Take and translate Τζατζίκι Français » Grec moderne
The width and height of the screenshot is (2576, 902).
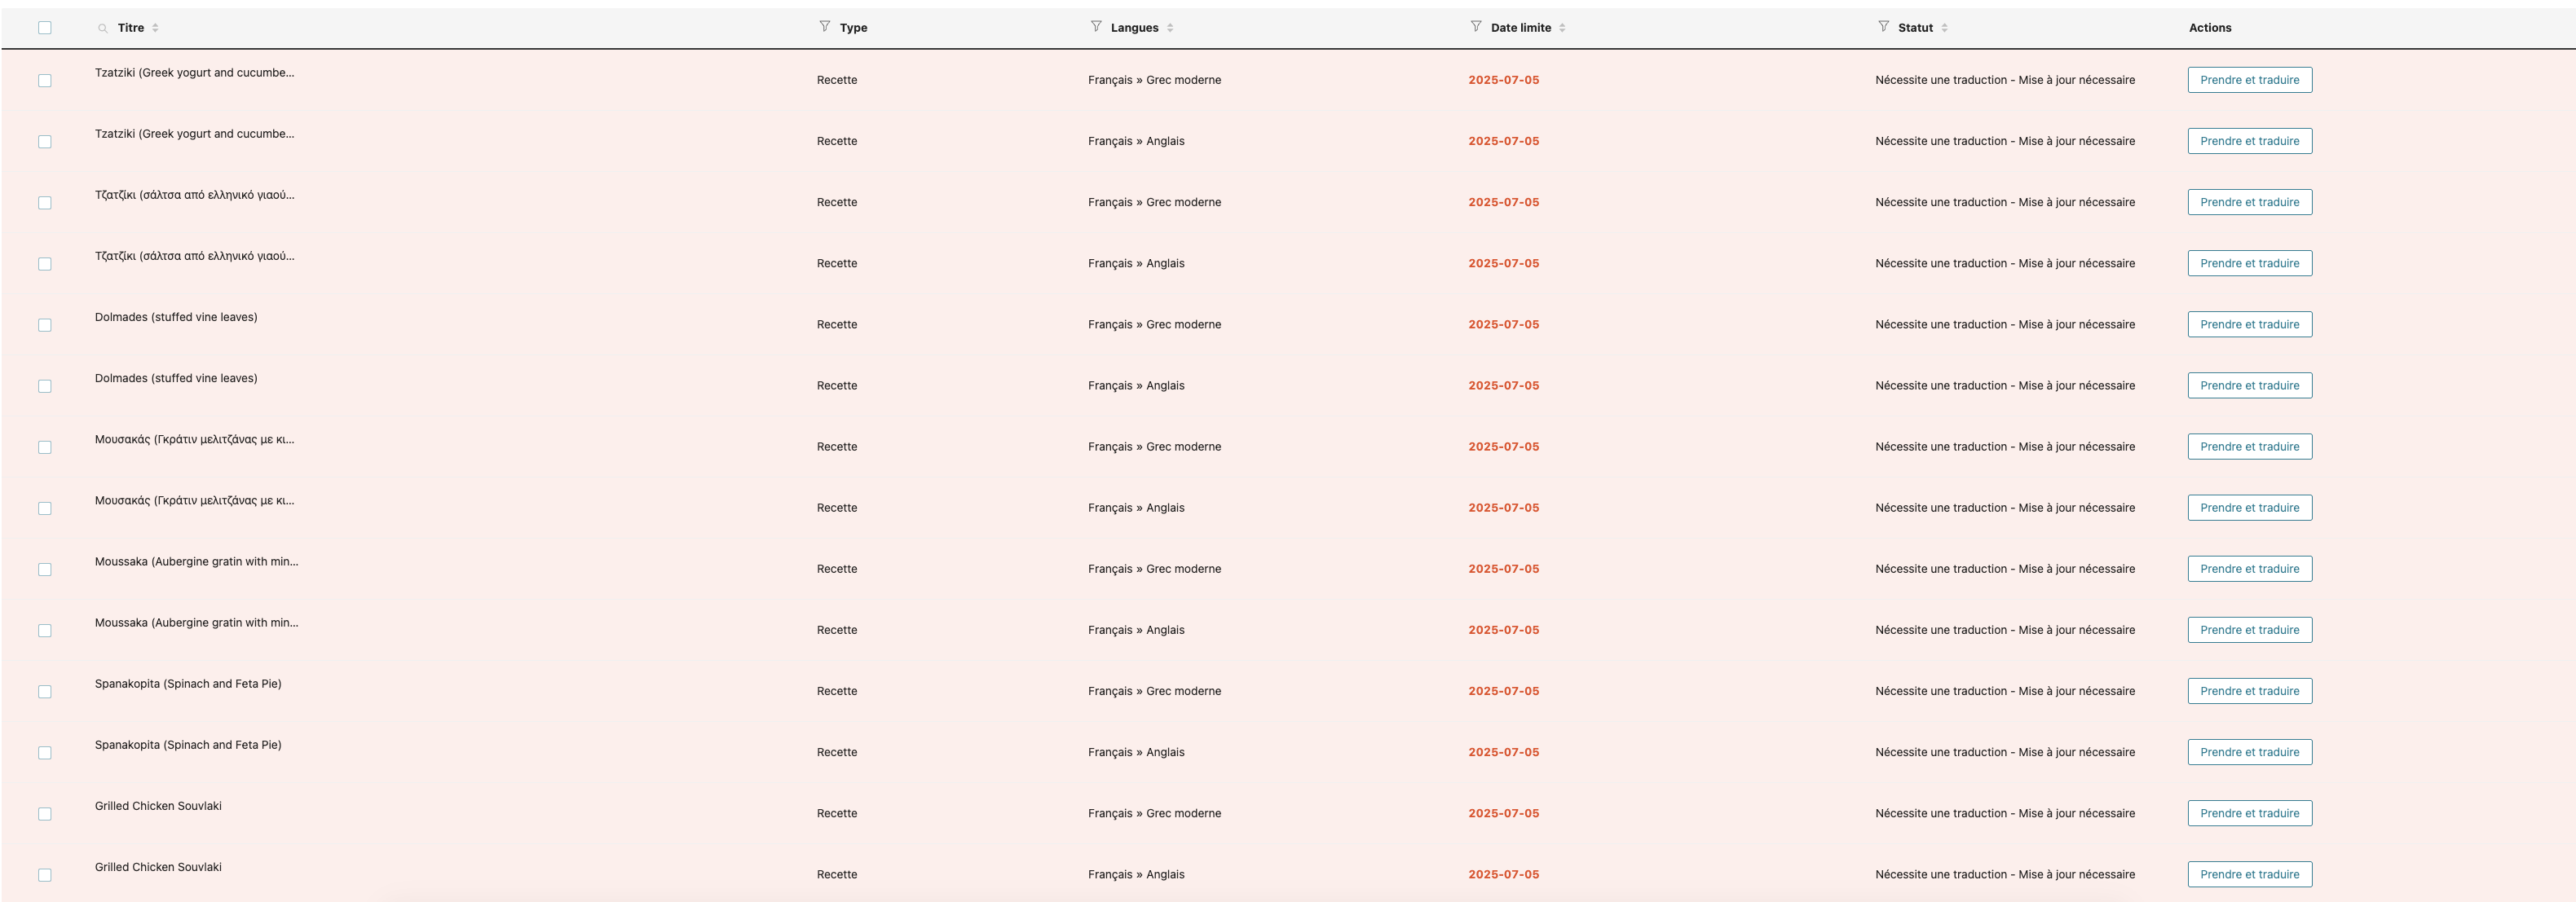2249,202
